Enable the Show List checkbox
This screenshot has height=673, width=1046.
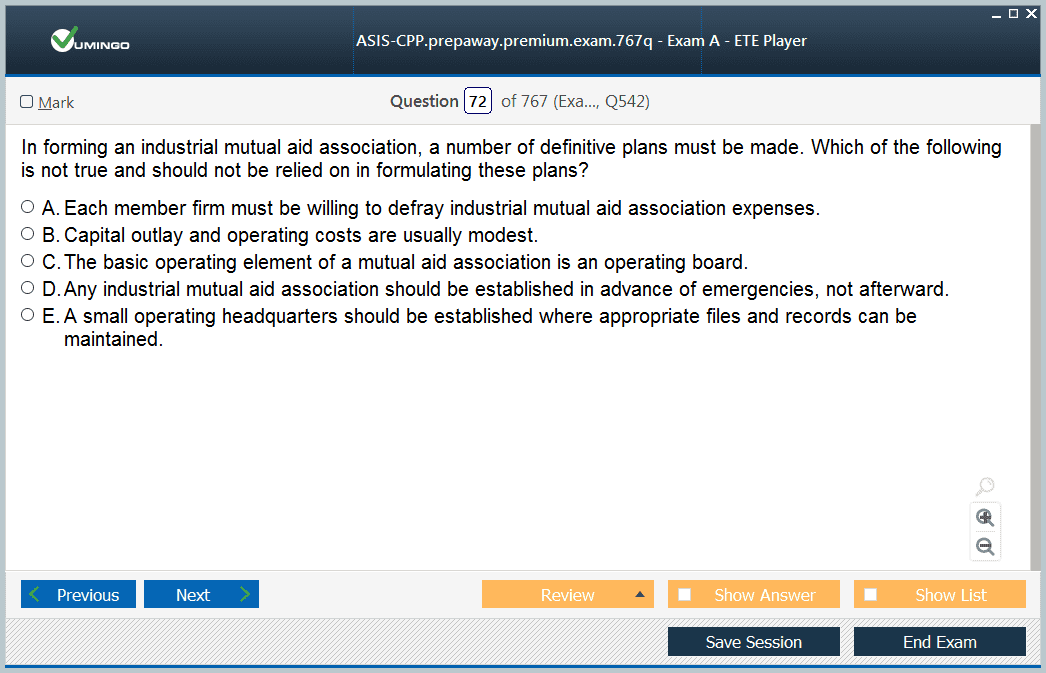871,595
